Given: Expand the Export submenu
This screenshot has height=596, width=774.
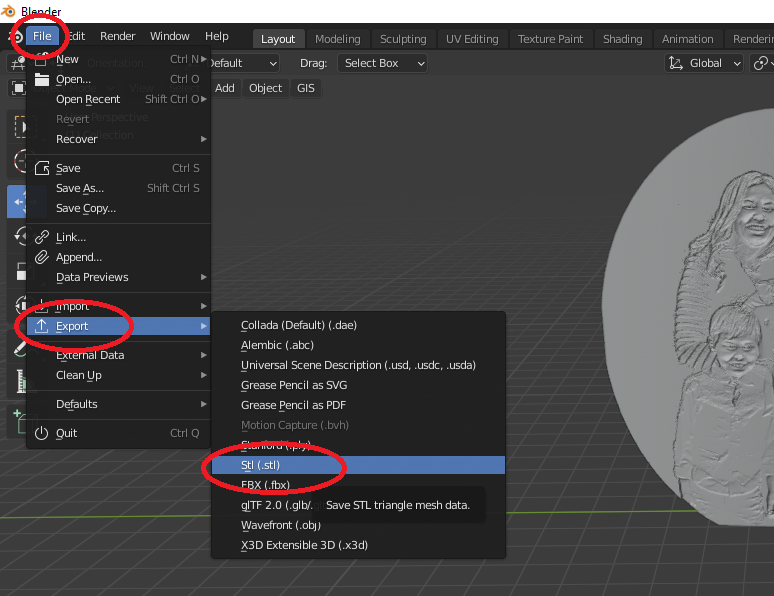Looking at the screenshot, I should pyautogui.click(x=118, y=326).
